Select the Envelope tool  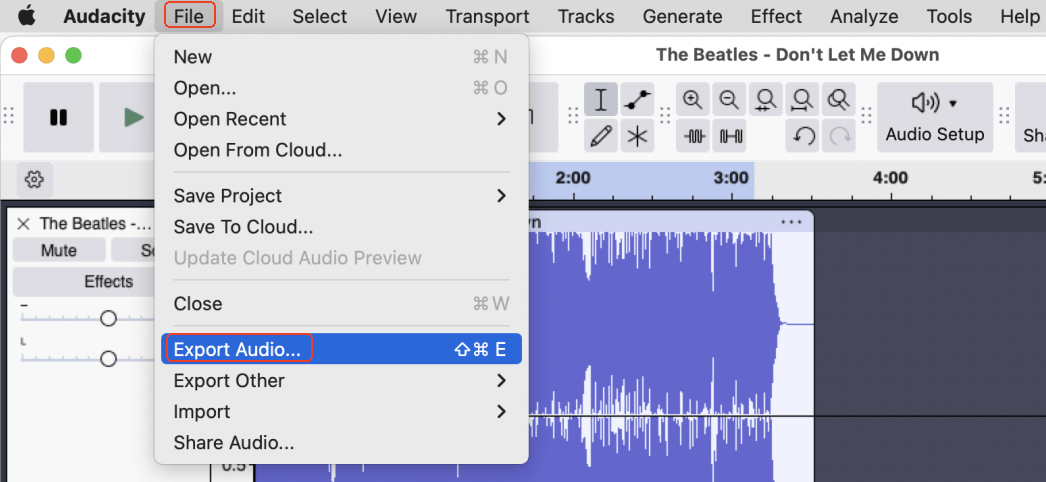point(637,100)
